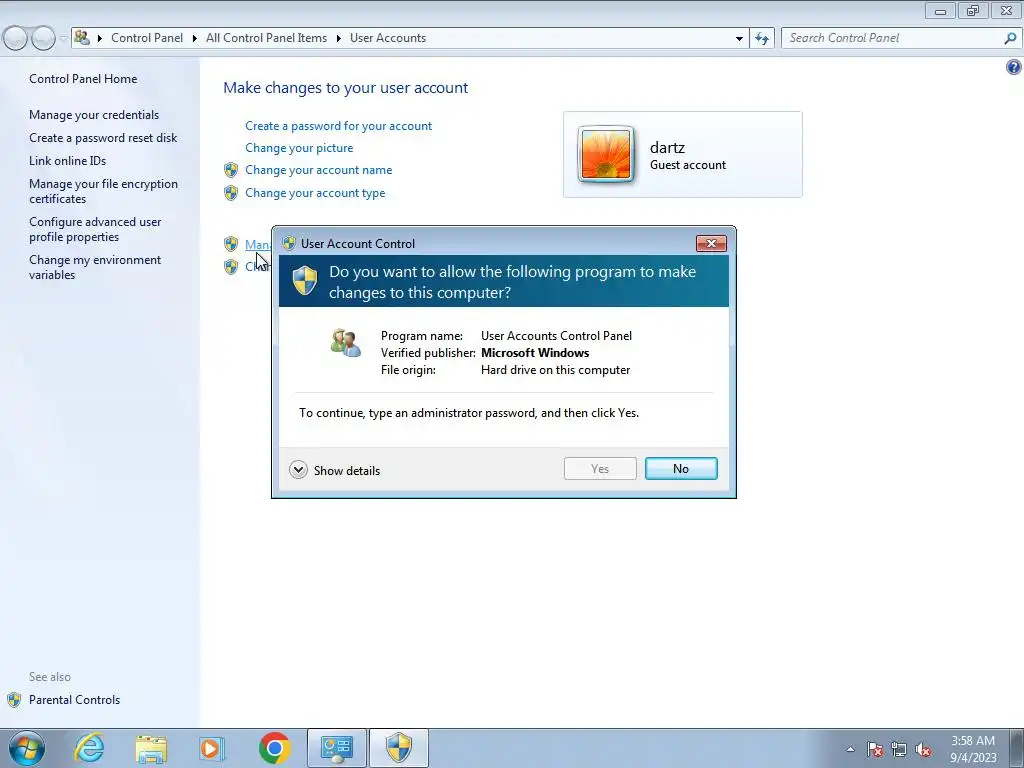Screen dimensions: 1024x768
Task: Click User Accounts Control Panel program name
Action: coord(556,336)
